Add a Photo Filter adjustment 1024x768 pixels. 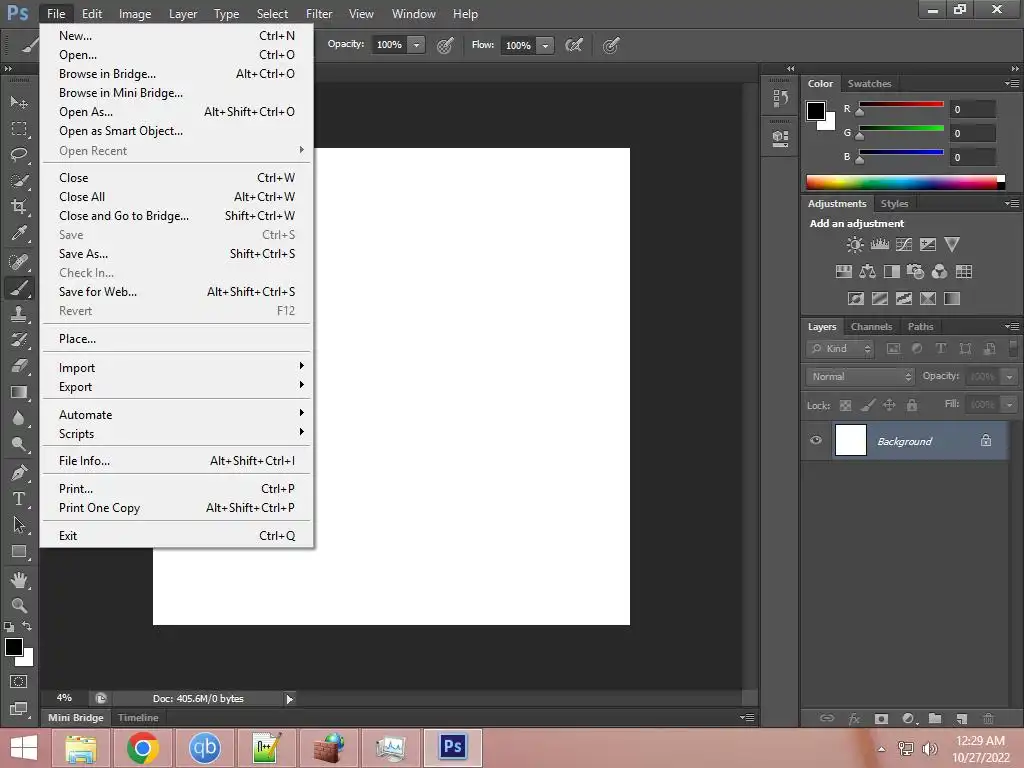tap(916, 272)
